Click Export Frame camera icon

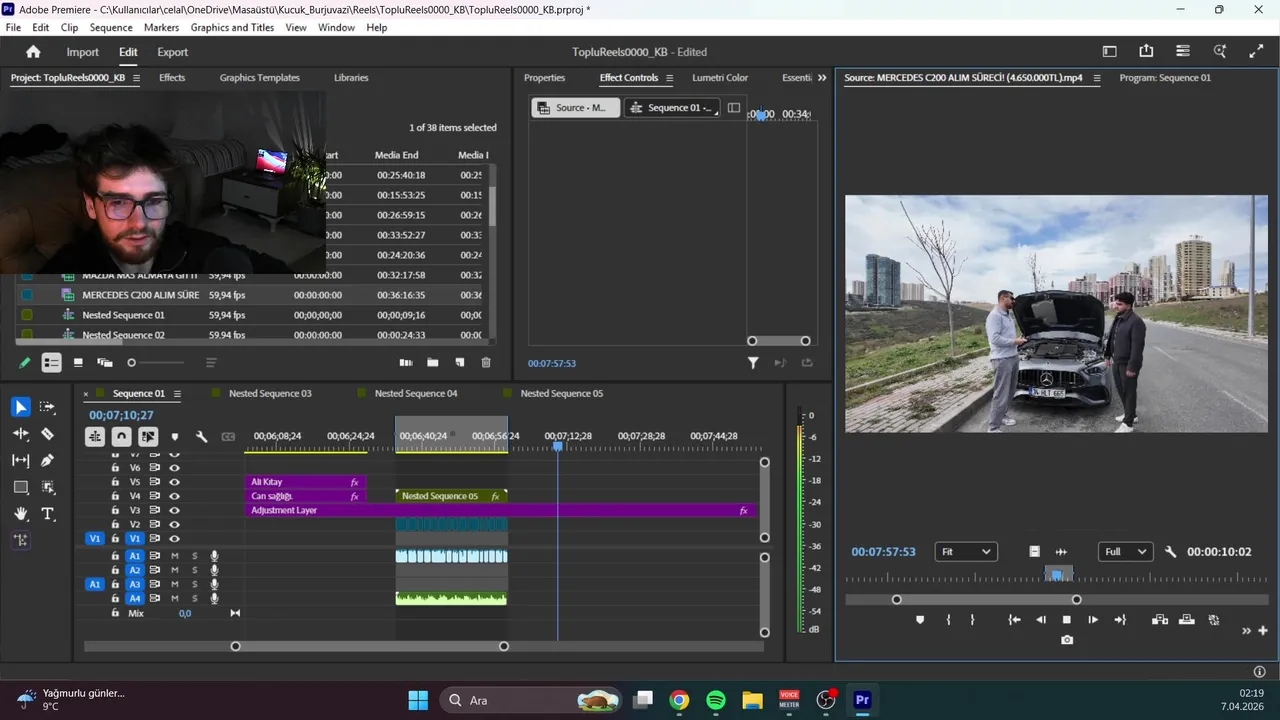point(1067,640)
